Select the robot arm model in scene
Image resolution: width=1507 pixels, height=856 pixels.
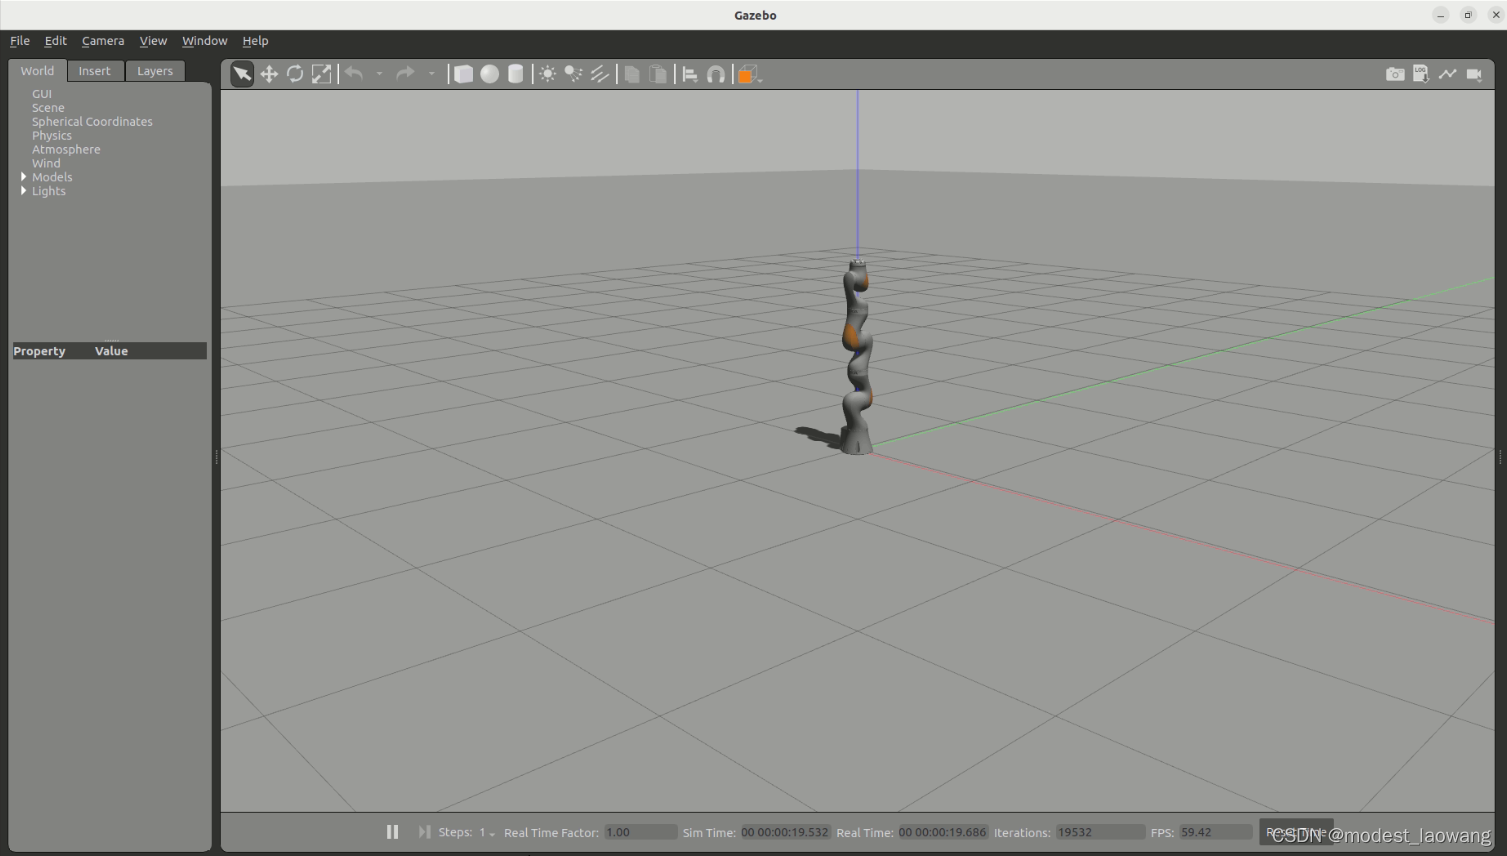point(857,360)
